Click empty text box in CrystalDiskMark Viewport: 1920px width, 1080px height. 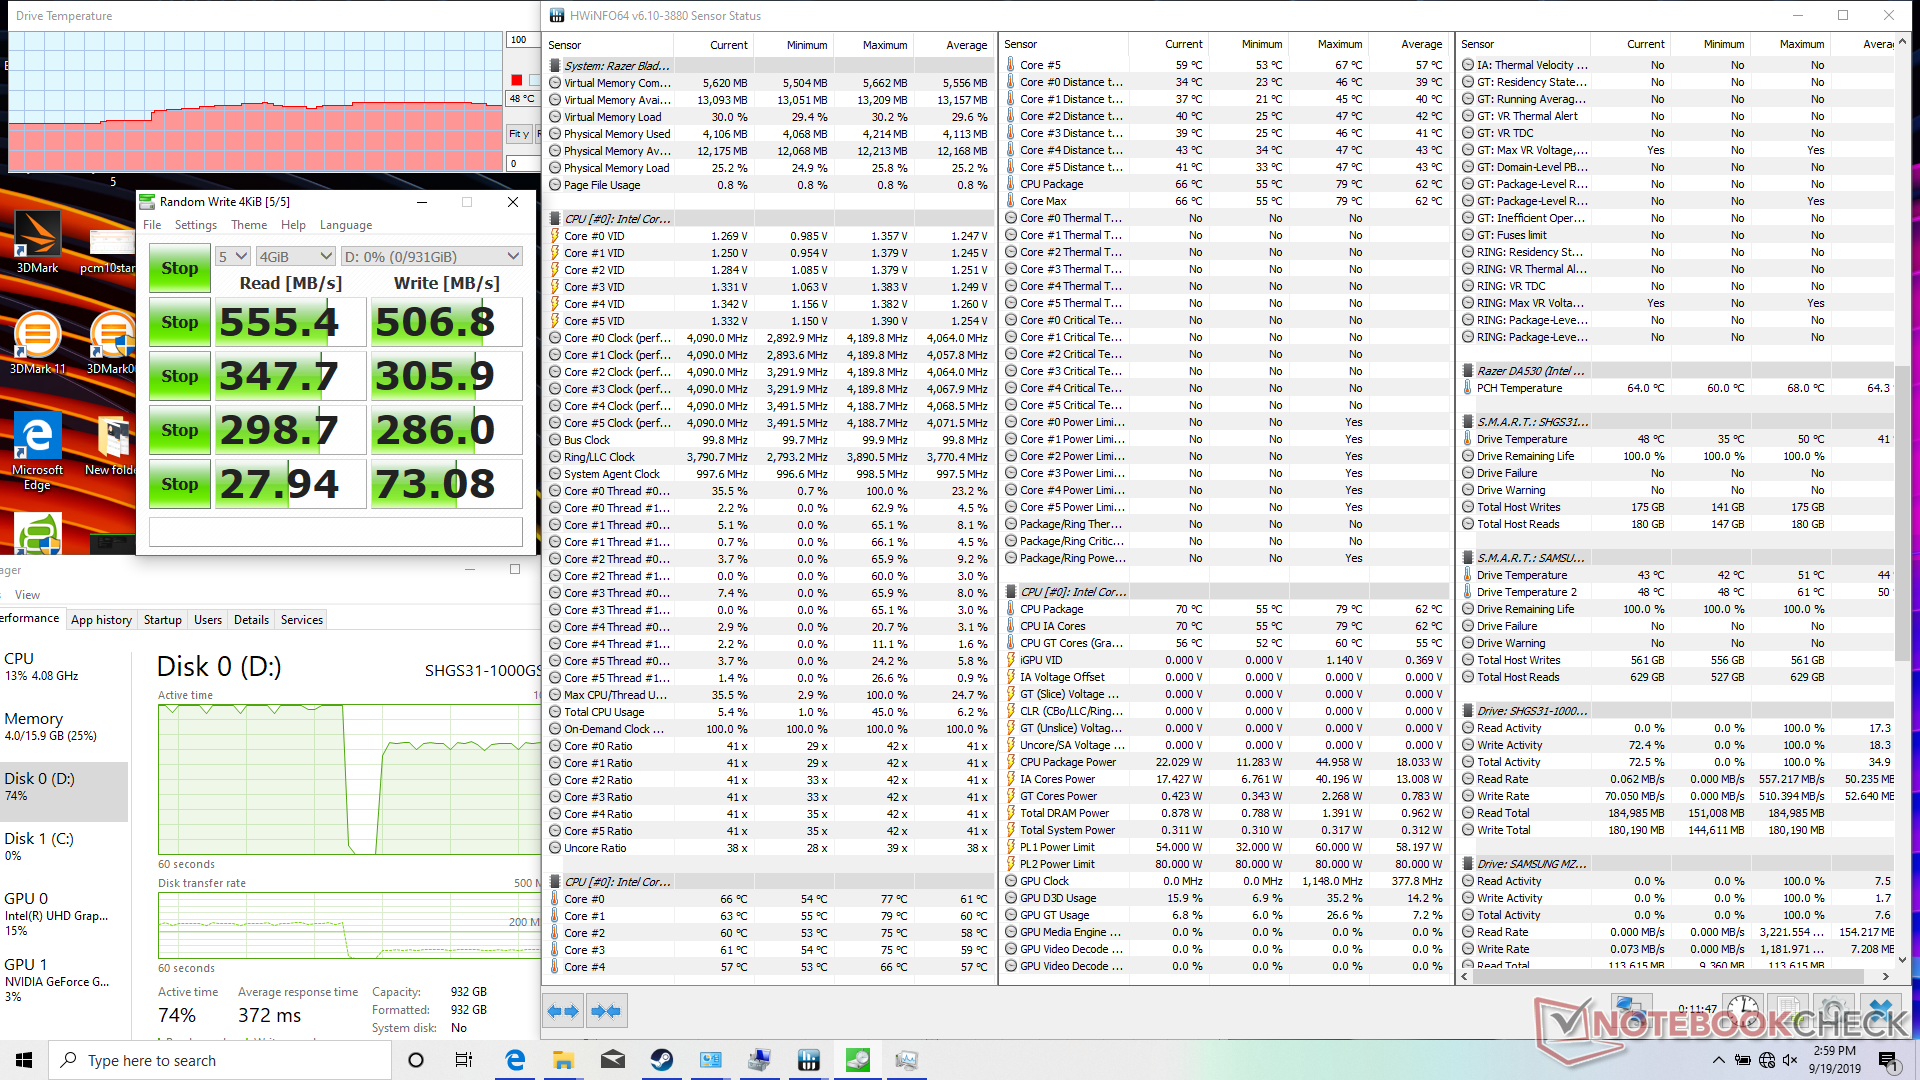click(336, 532)
